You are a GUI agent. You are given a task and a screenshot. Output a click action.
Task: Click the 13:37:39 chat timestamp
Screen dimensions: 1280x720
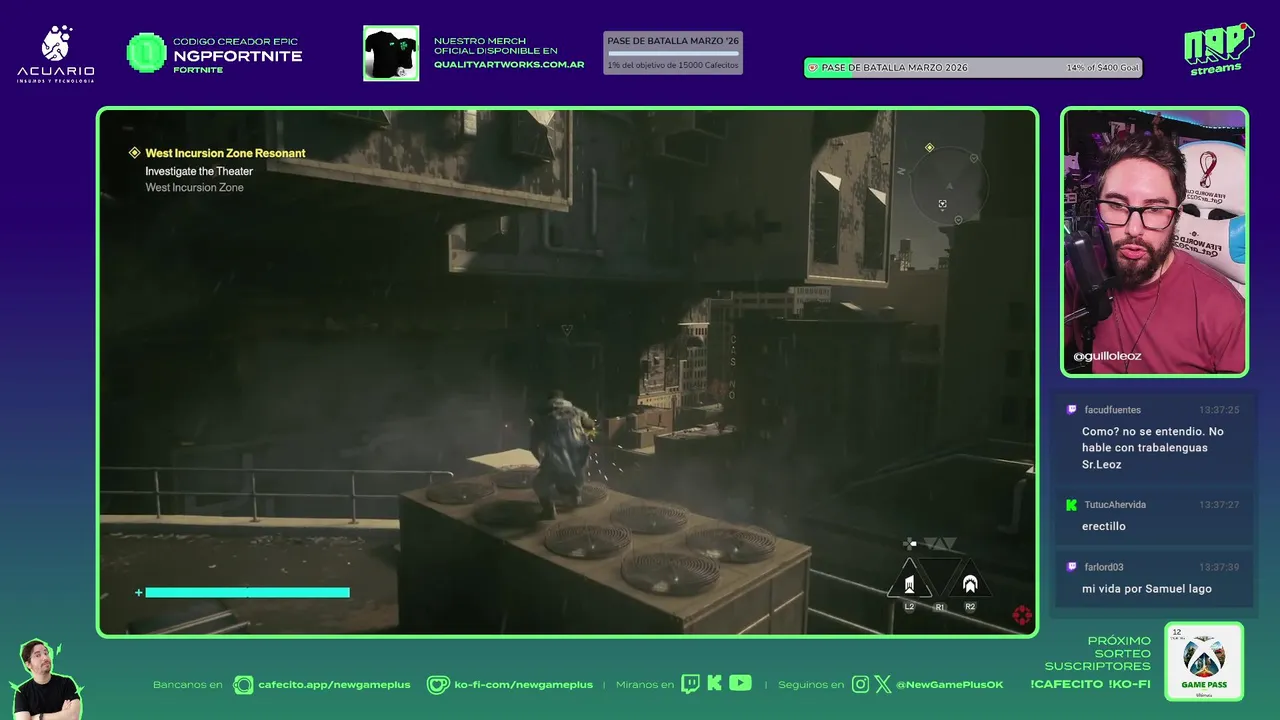click(1219, 567)
